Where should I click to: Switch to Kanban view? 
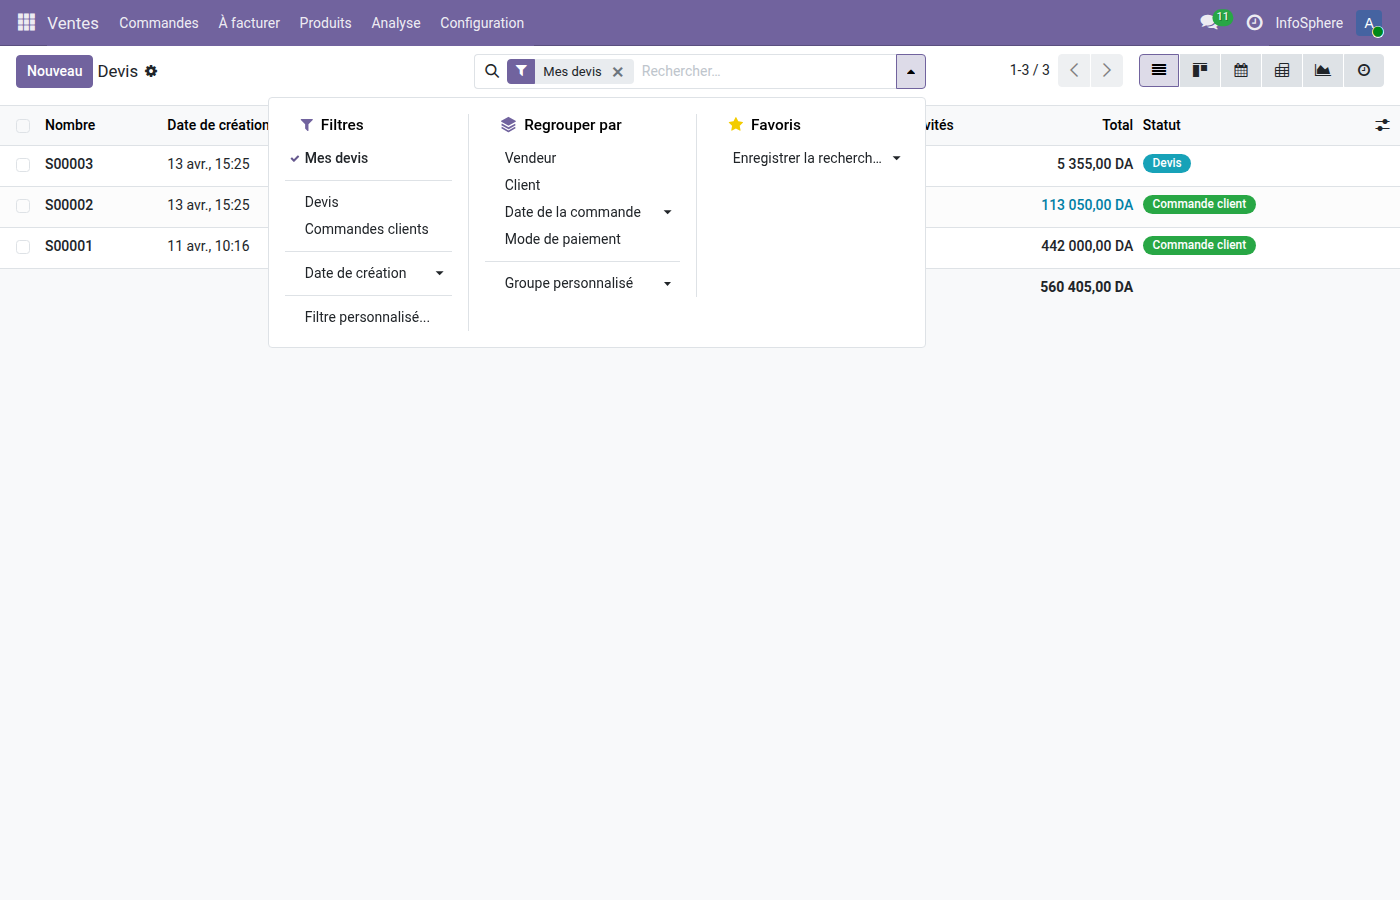point(1199,70)
